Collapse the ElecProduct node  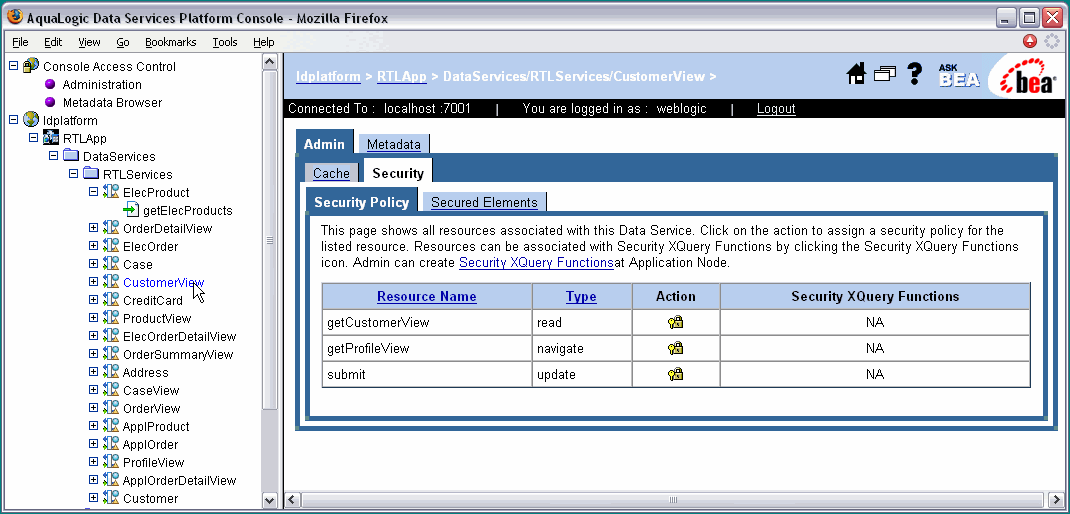93,192
